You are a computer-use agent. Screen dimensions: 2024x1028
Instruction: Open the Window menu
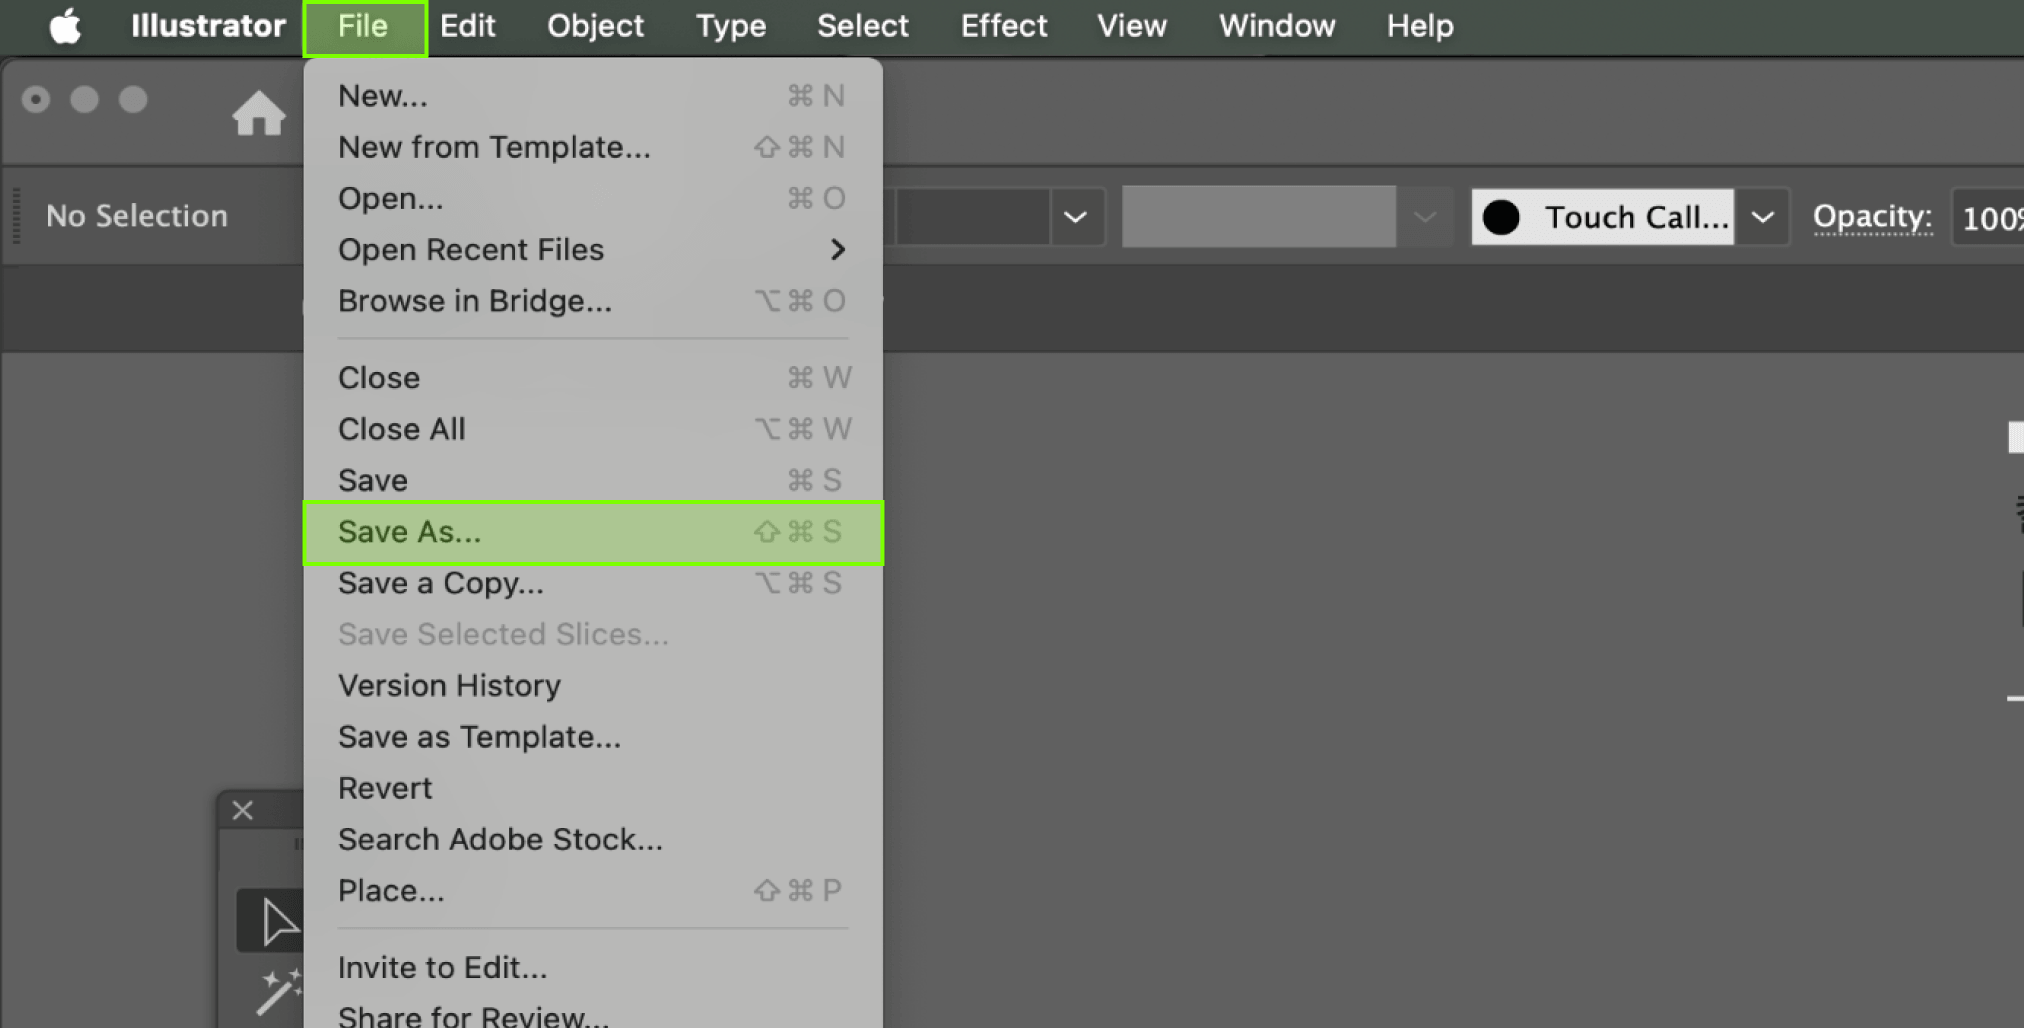tap(1277, 26)
